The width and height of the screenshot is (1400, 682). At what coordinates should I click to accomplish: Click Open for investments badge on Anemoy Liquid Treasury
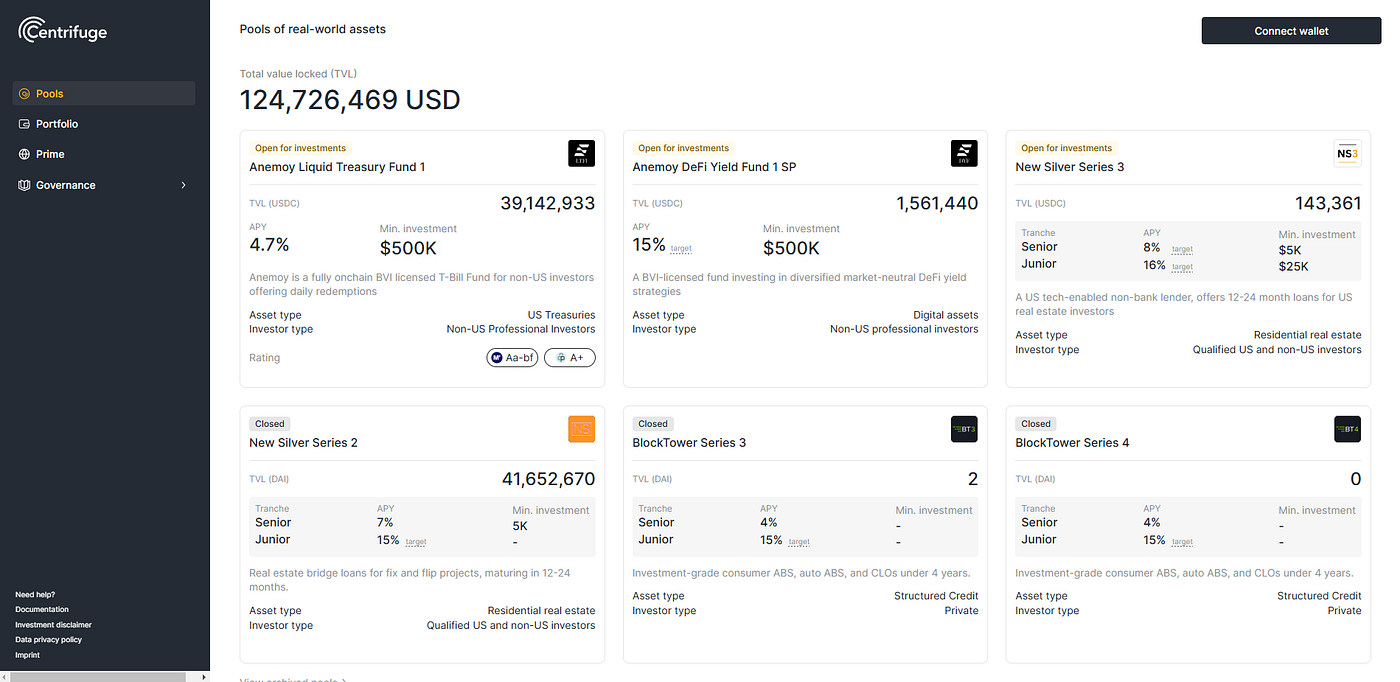300,148
